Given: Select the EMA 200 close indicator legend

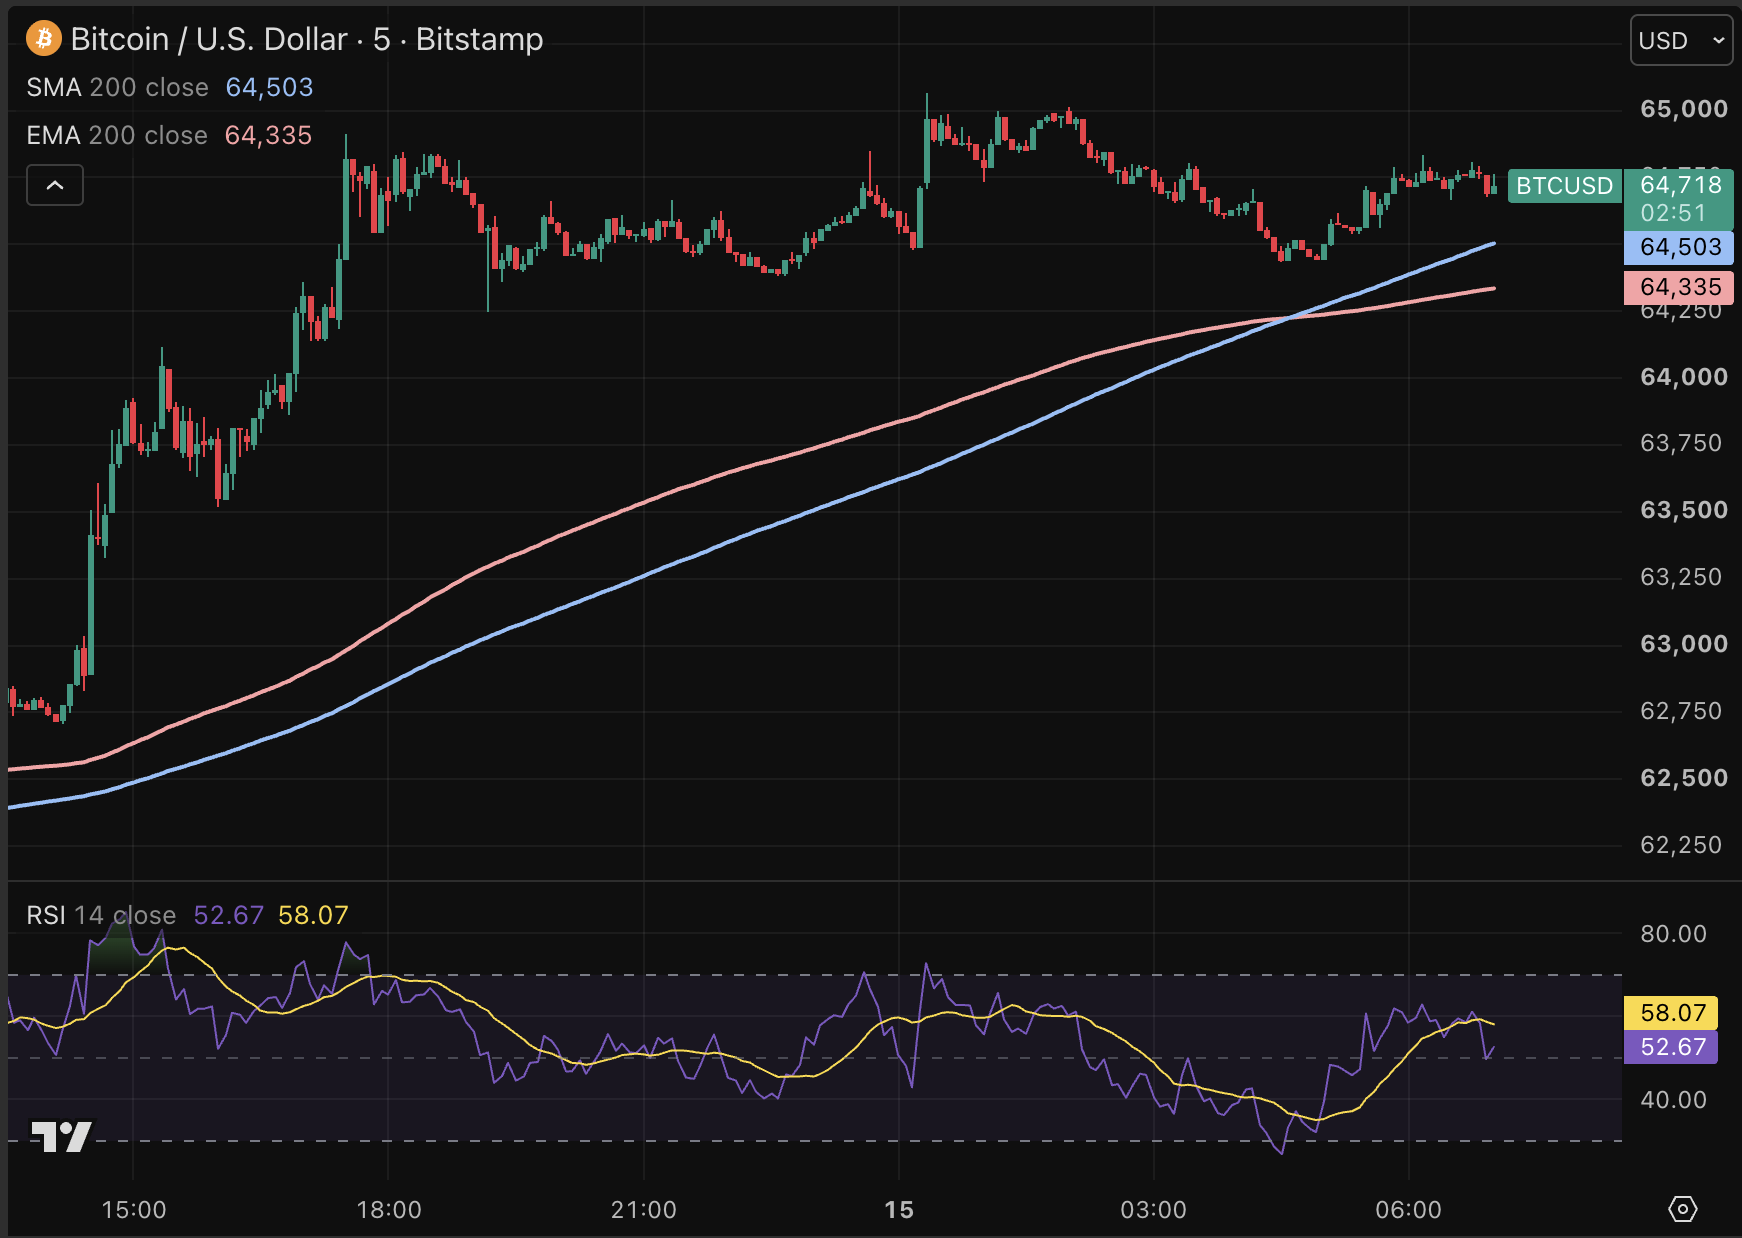Looking at the screenshot, I should pyautogui.click(x=169, y=135).
